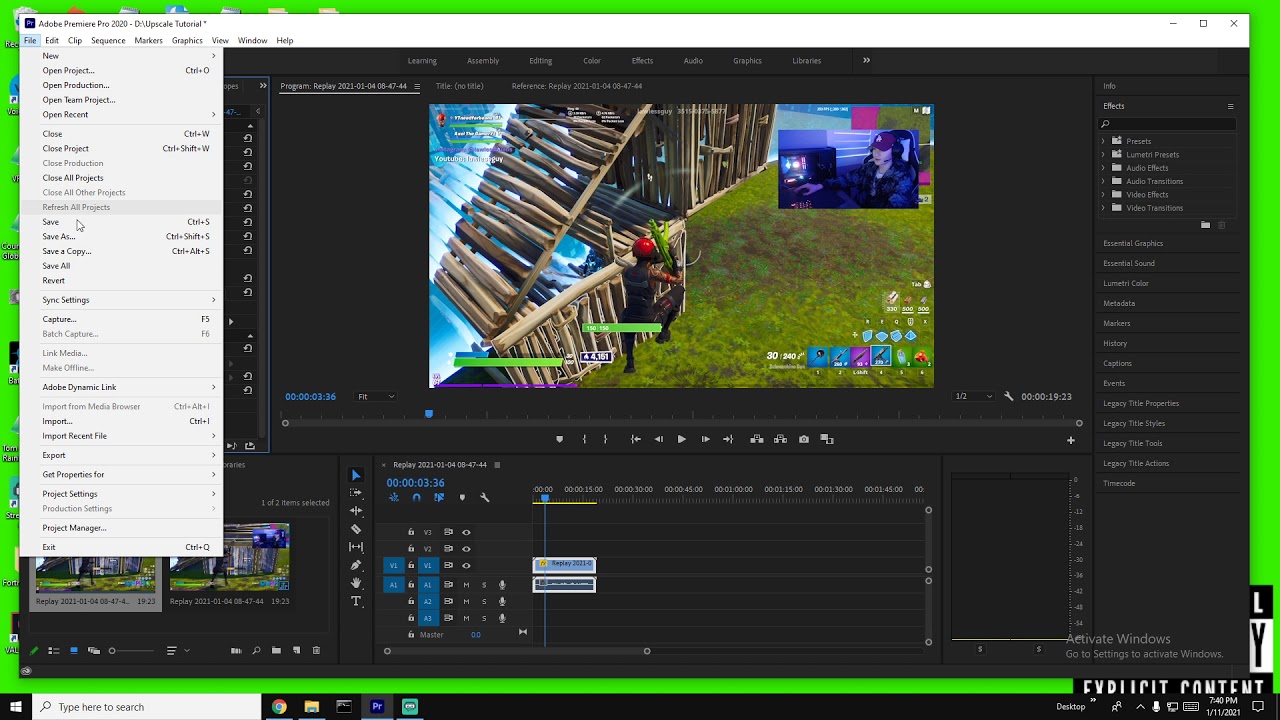Screen dimensions: 1280x720
Task: Click New Bin folder icon in Project panel
Action: [x=276, y=651]
